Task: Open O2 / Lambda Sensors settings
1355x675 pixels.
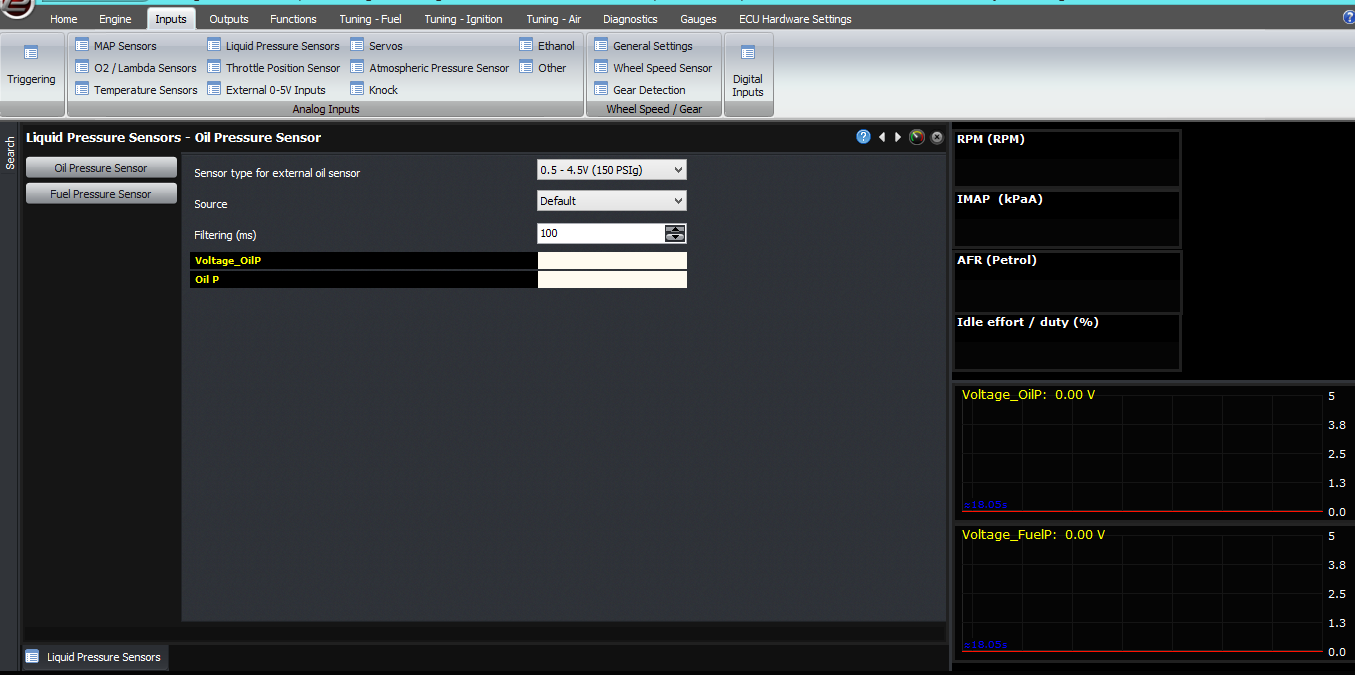Action: [x=136, y=68]
